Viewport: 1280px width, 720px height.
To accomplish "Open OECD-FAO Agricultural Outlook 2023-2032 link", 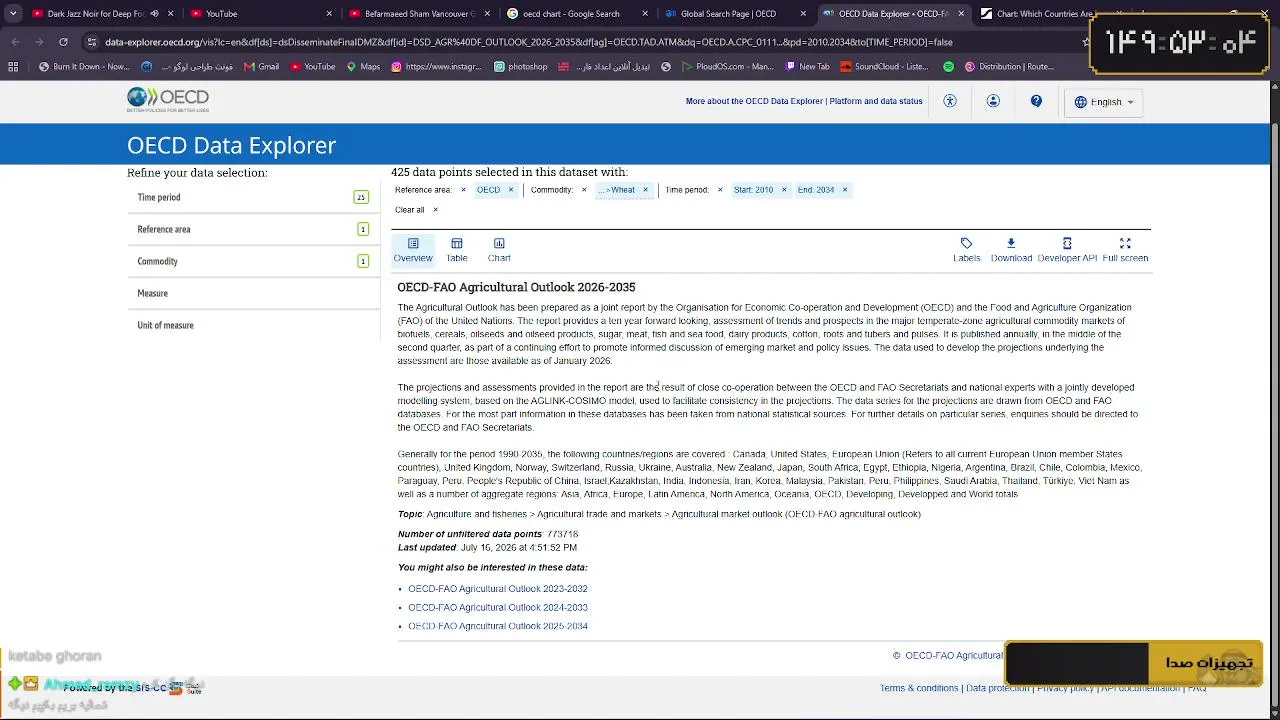I will [x=497, y=589].
